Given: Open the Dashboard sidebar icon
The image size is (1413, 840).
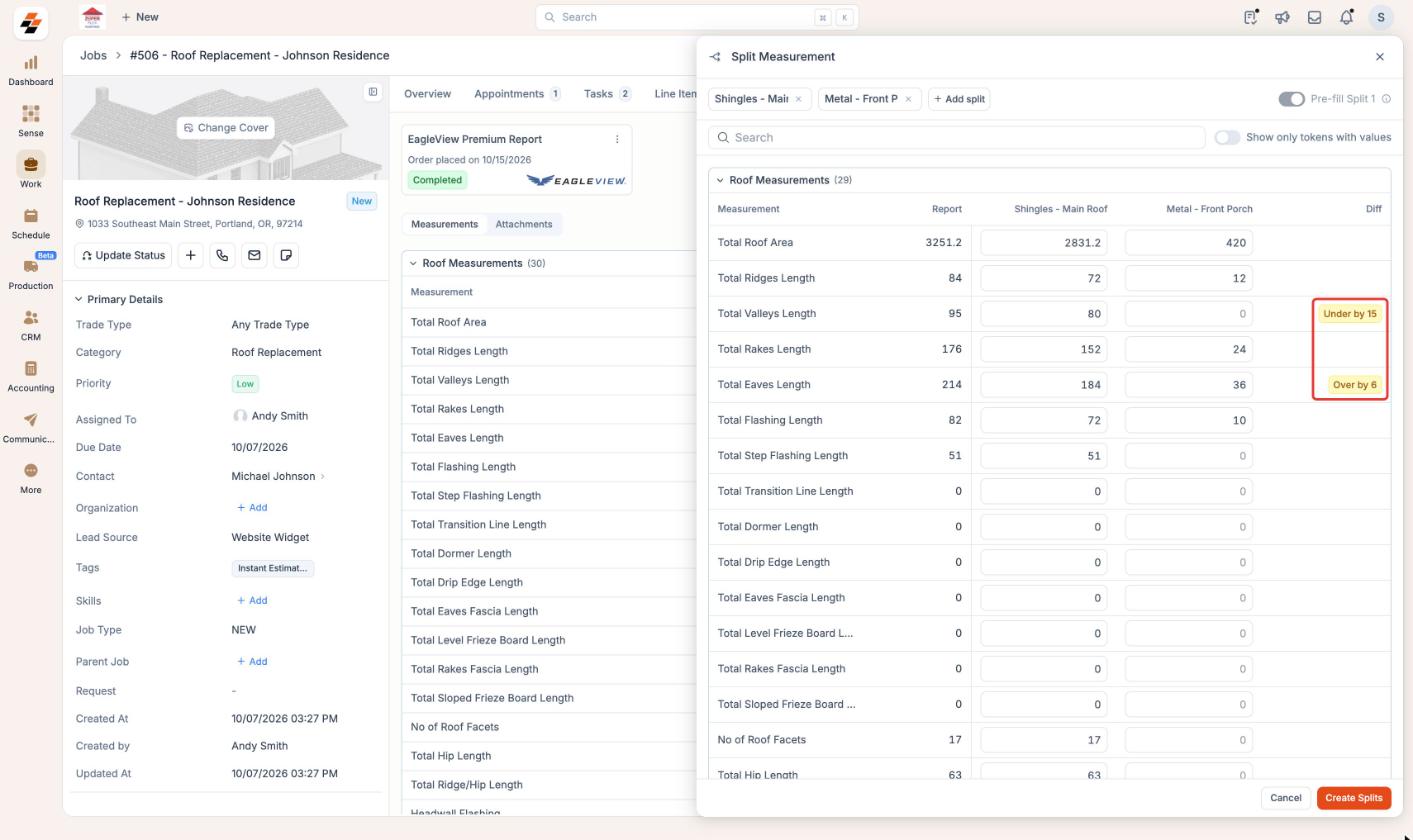Looking at the screenshot, I should [30, 63].
